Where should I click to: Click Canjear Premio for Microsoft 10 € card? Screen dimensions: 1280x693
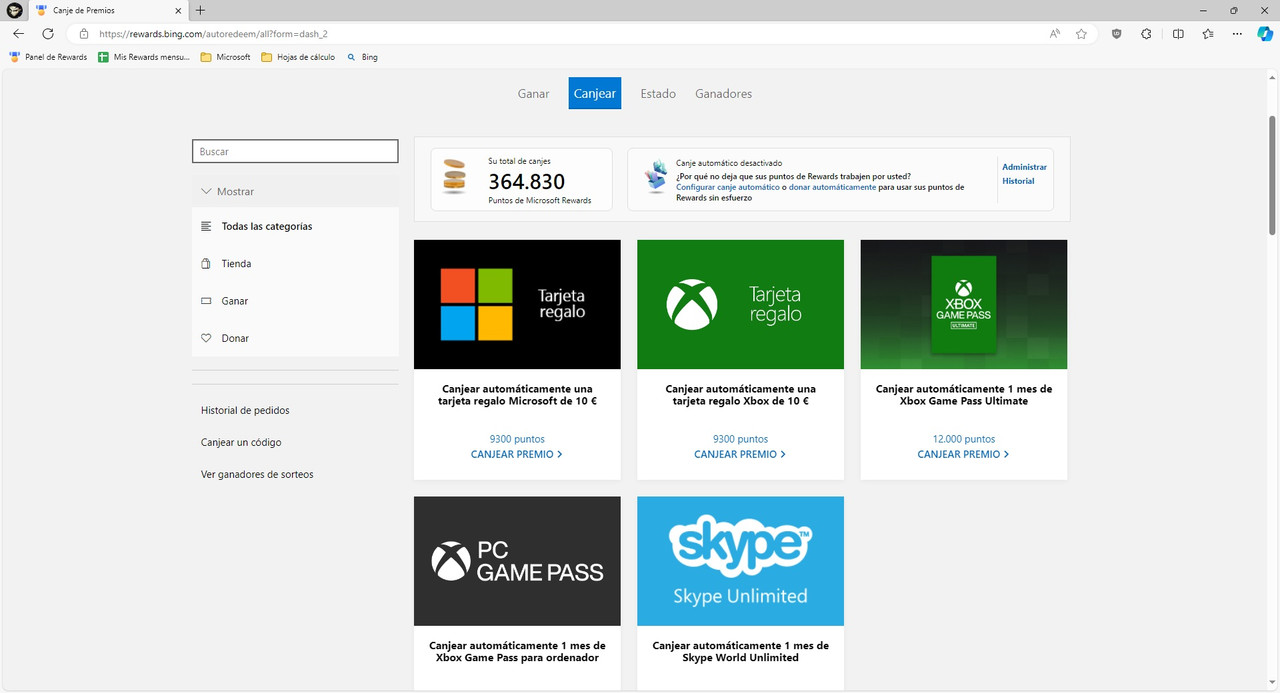point(517,454)
